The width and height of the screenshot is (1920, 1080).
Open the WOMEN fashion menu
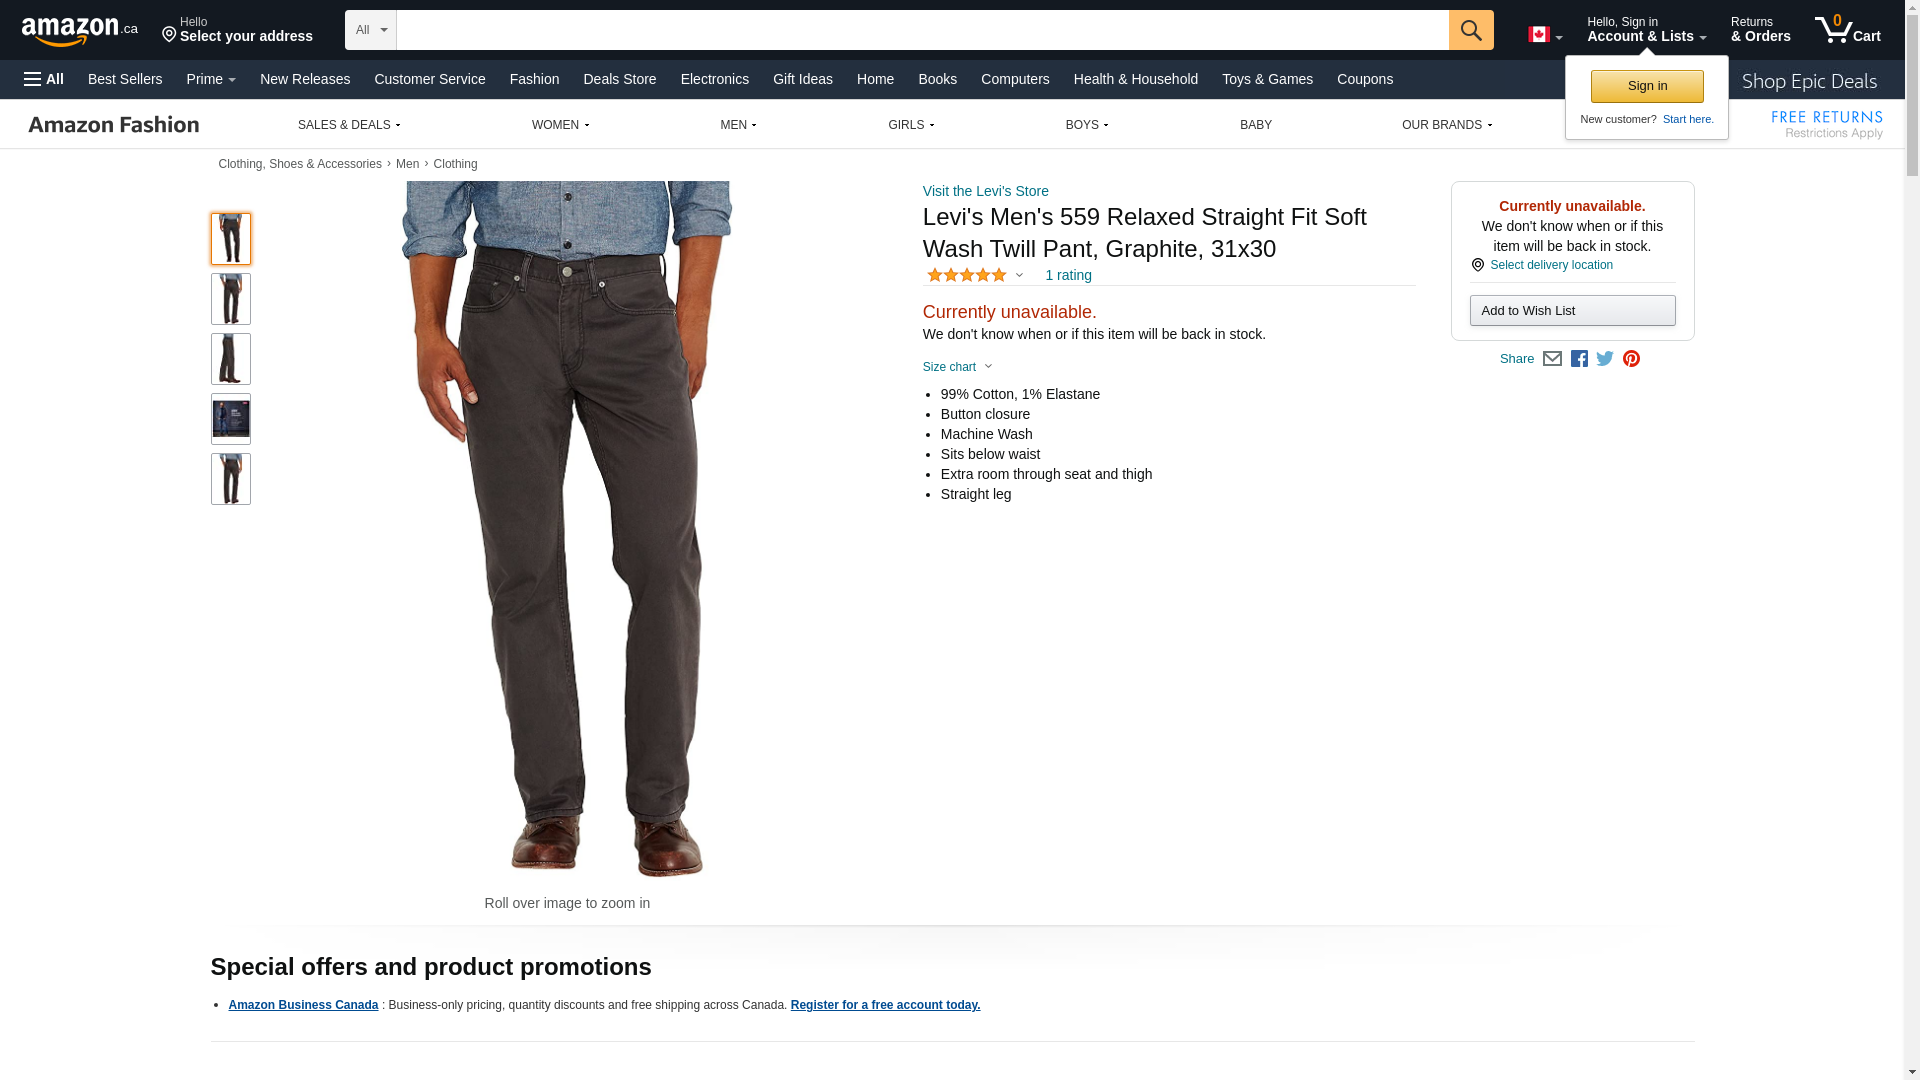(x=560, y=125)
